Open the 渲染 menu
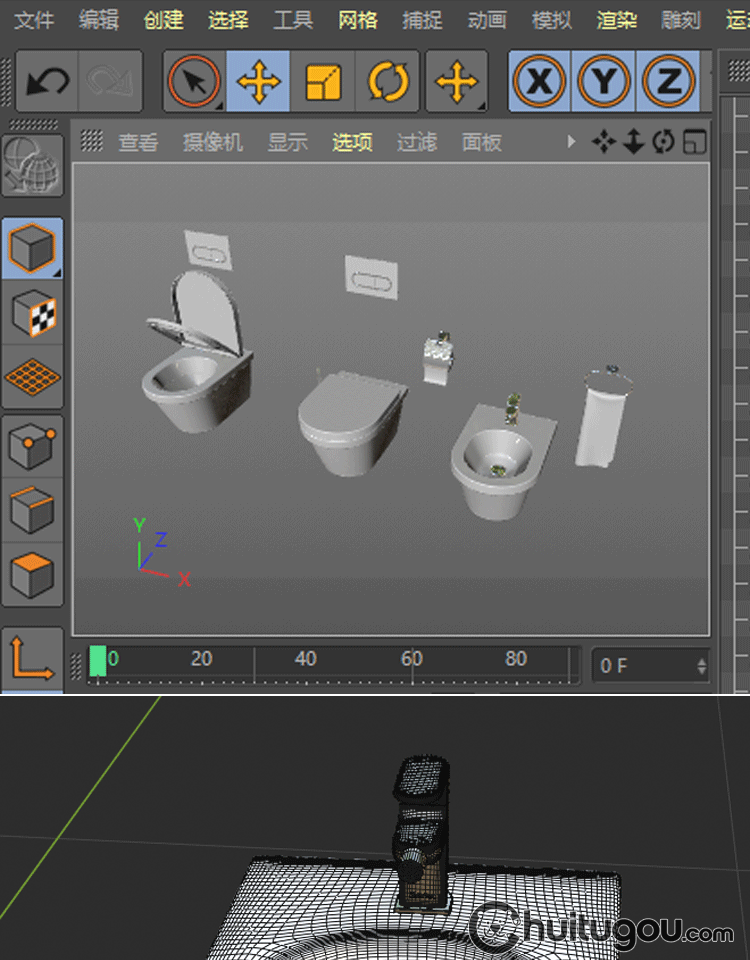This screenshot has height=960, width=750. [x=616, y=20]
